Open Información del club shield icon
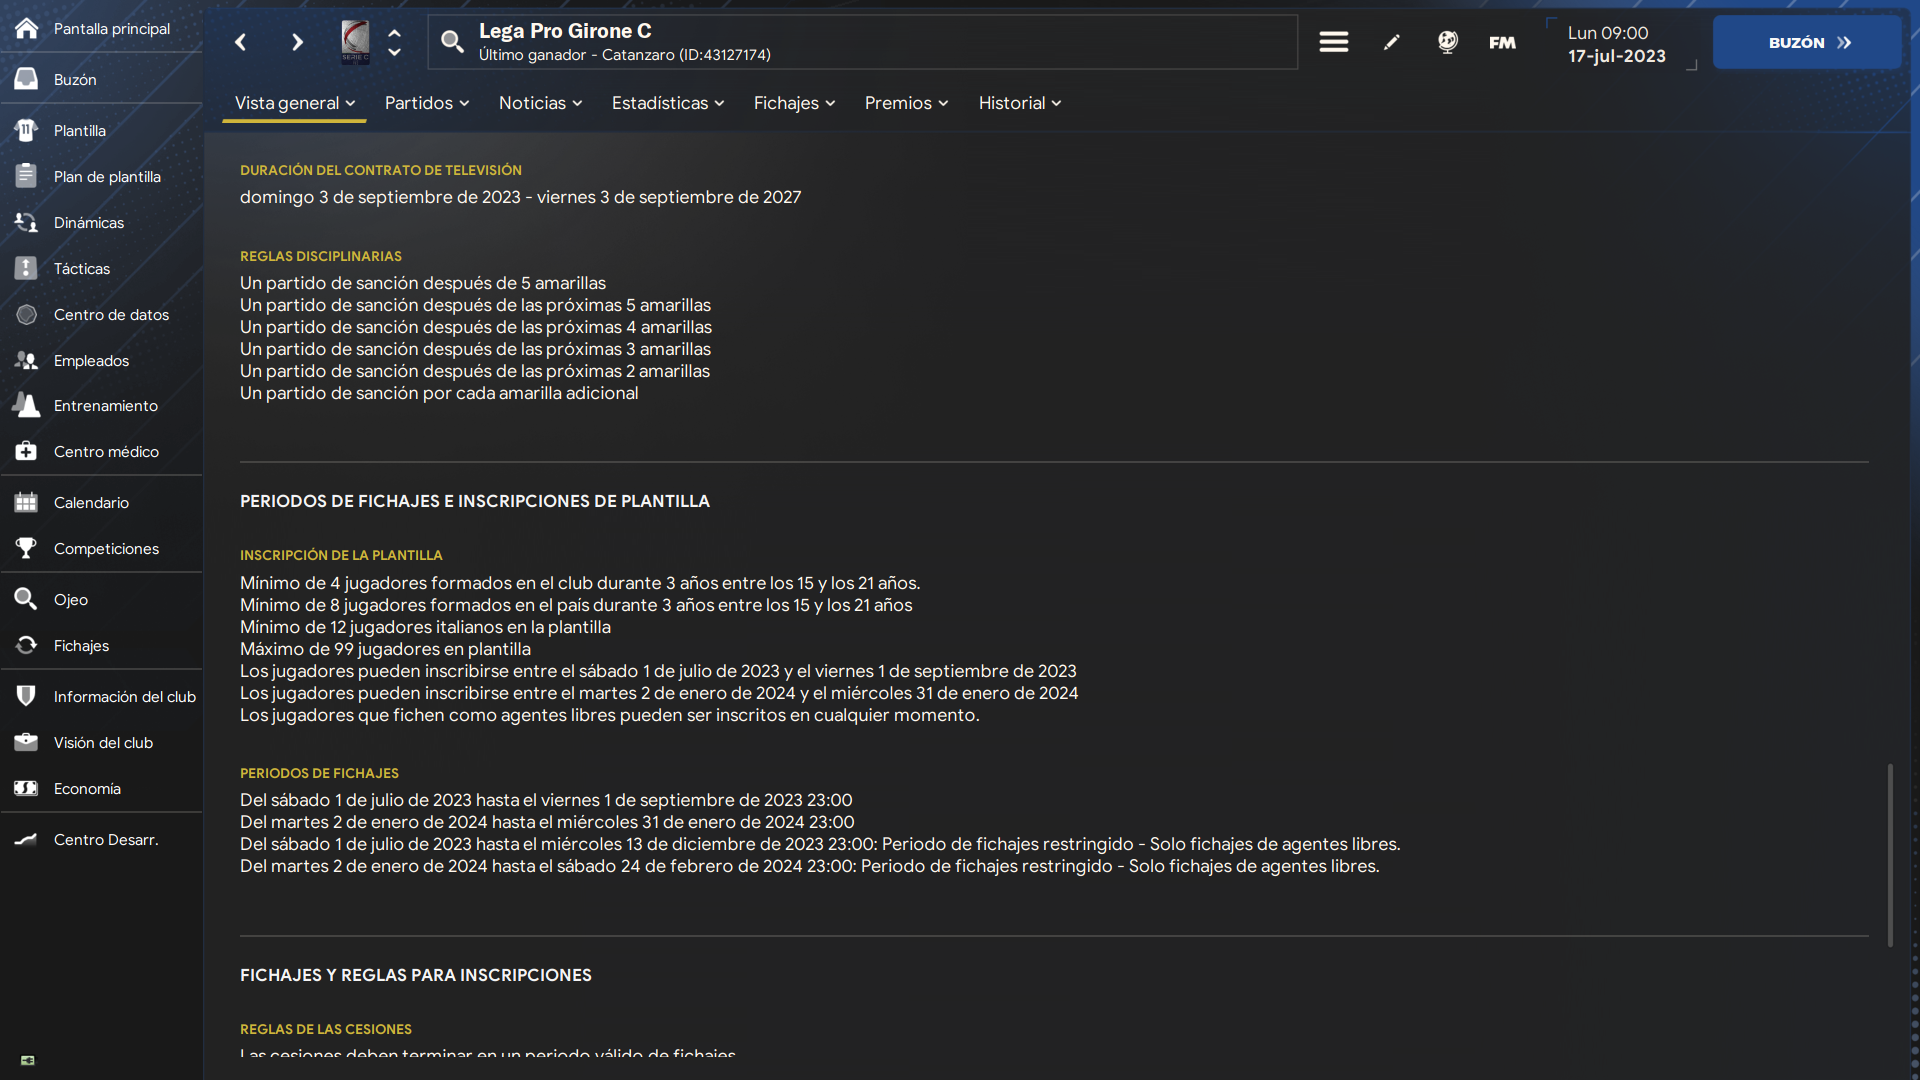Viewport: 1920px width, 1080px height. pos(27,696)
